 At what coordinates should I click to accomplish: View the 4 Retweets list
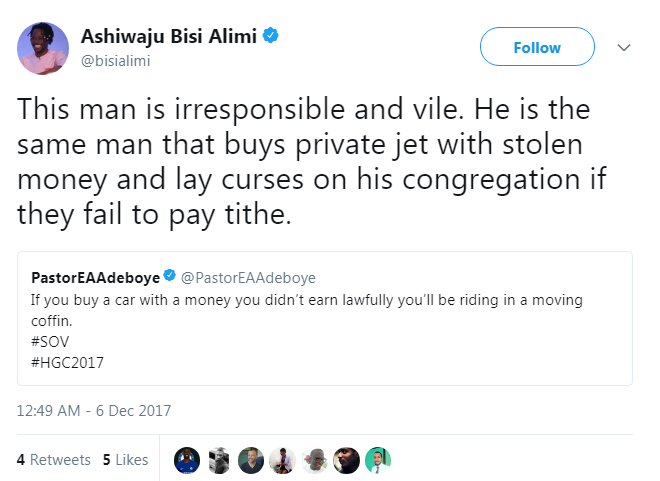click(53, 460)
